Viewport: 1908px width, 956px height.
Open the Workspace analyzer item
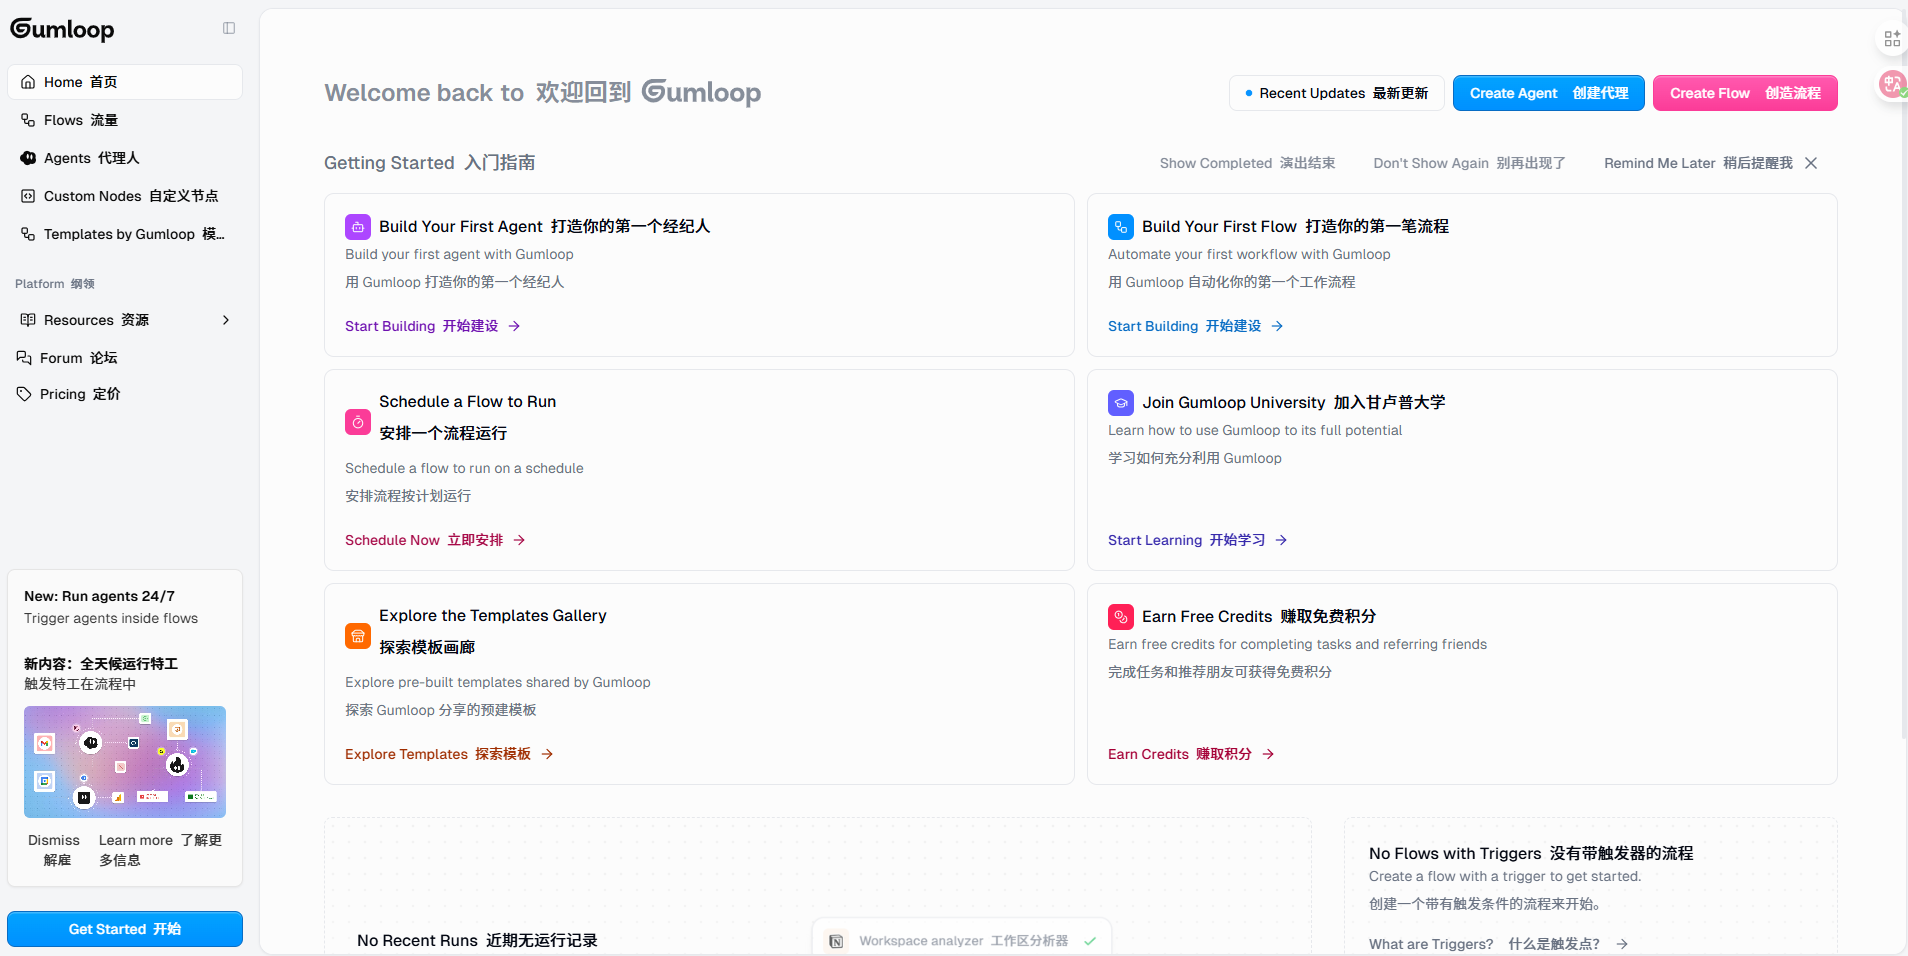click(962, 940)
